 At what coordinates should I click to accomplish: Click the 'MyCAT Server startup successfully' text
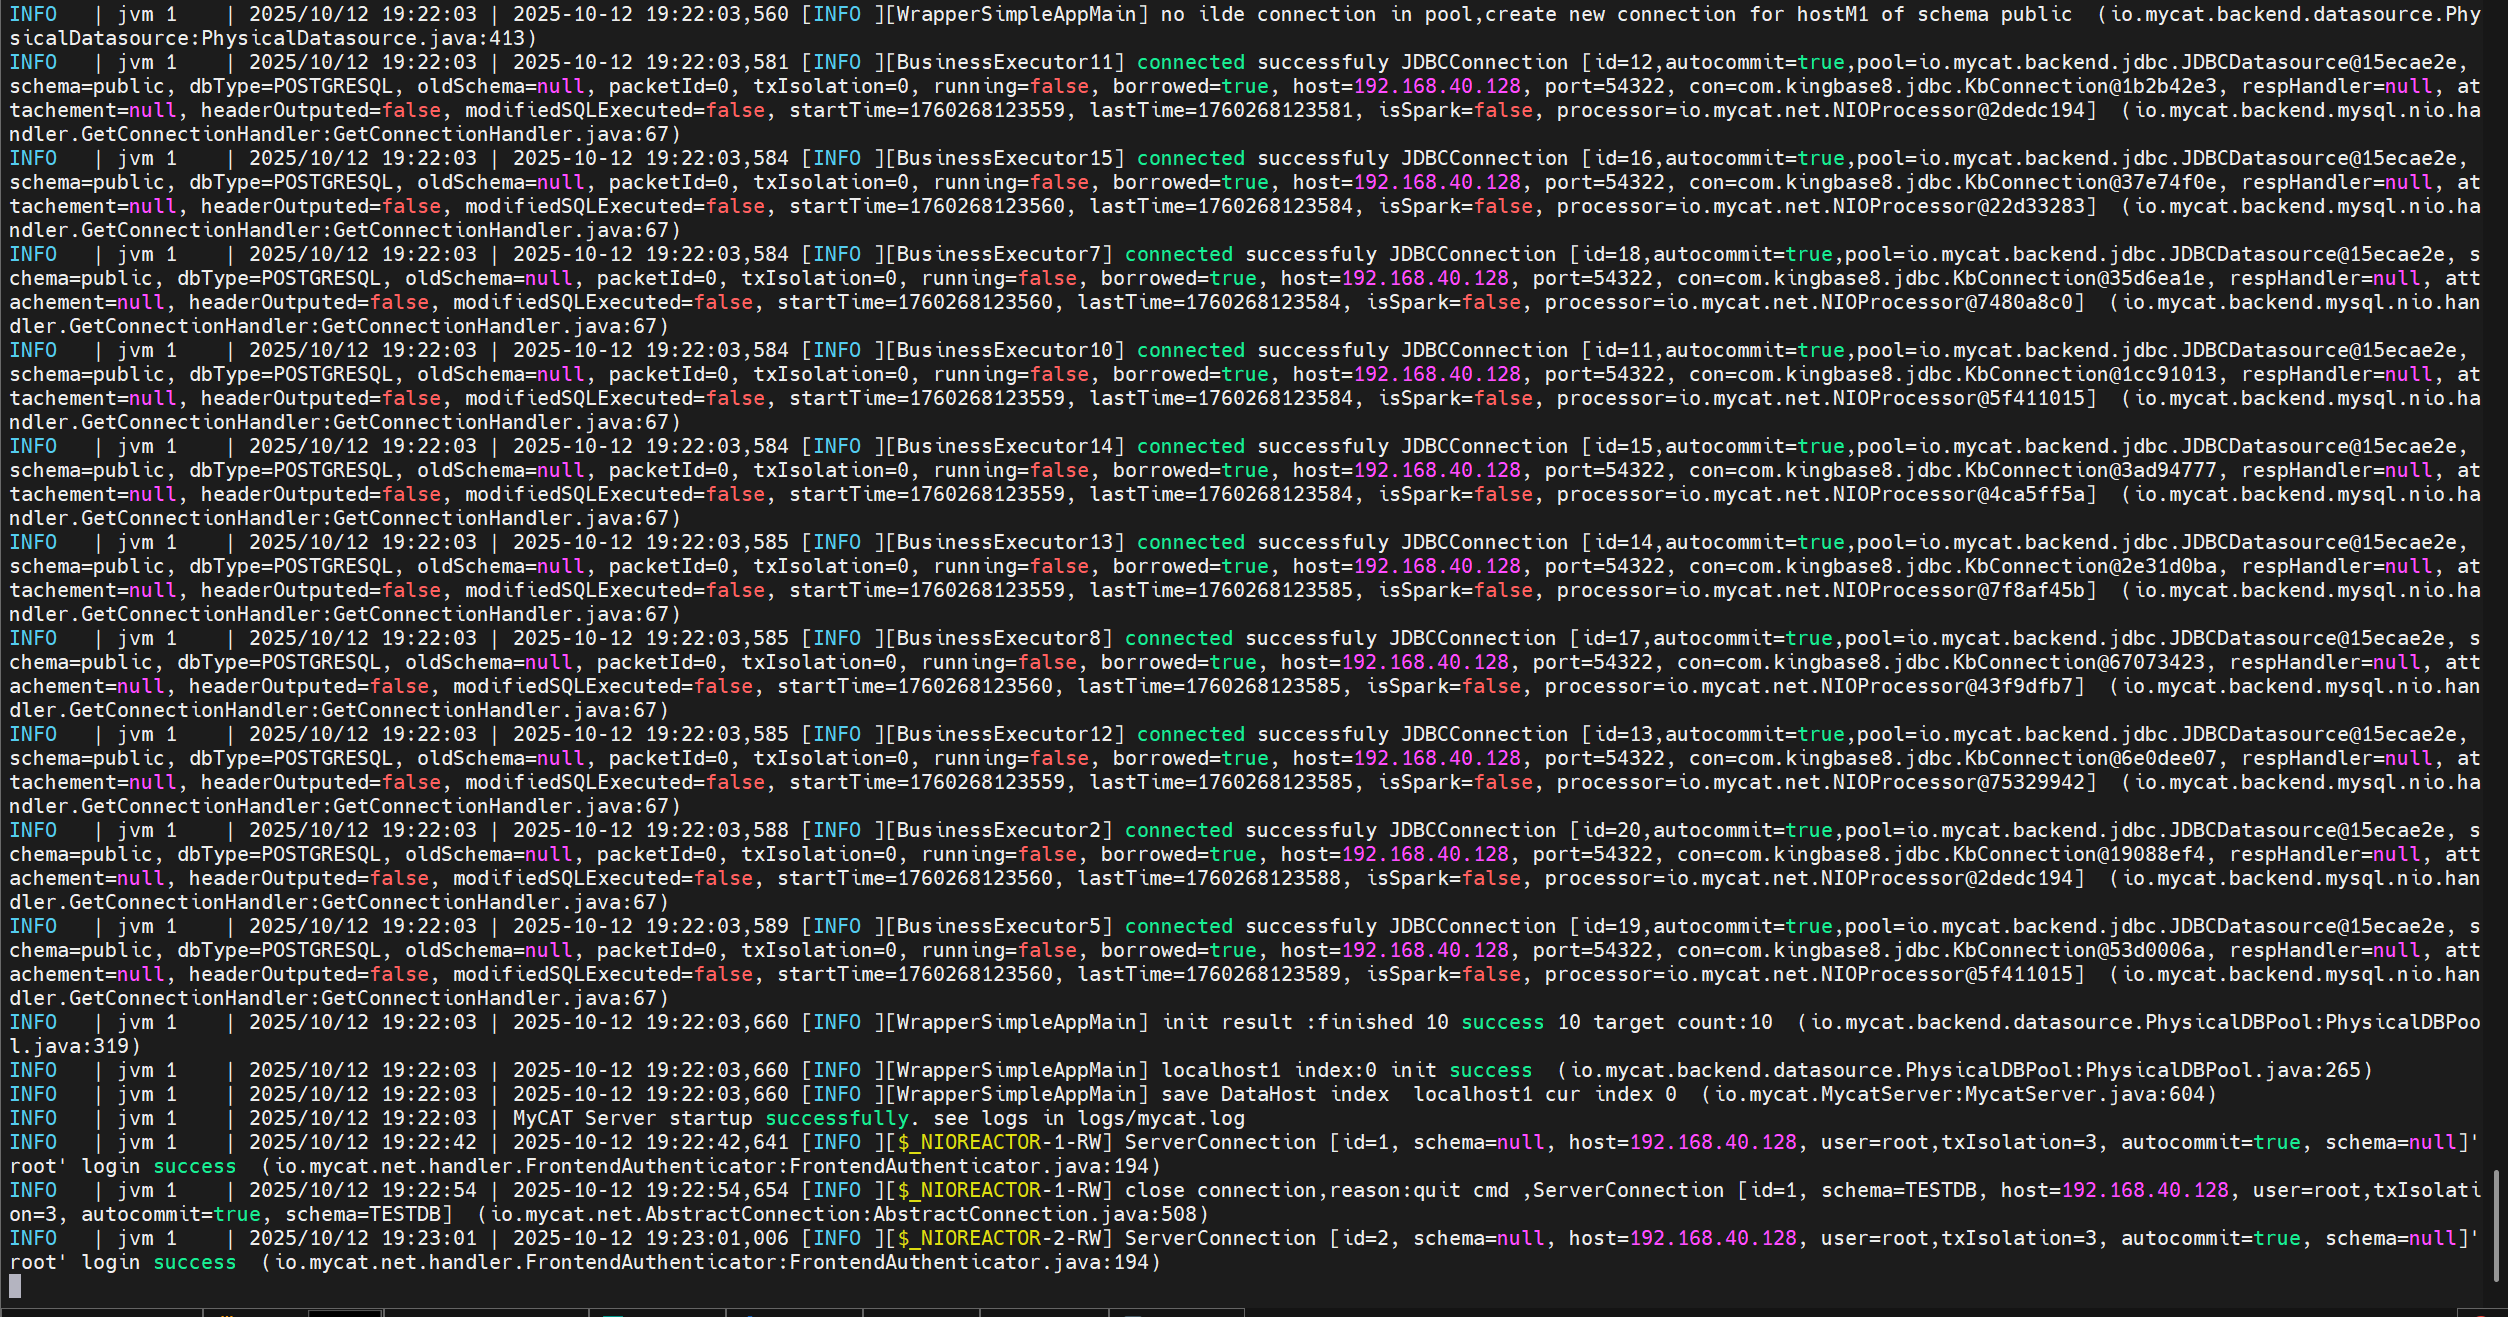(x=711, y=1118)
